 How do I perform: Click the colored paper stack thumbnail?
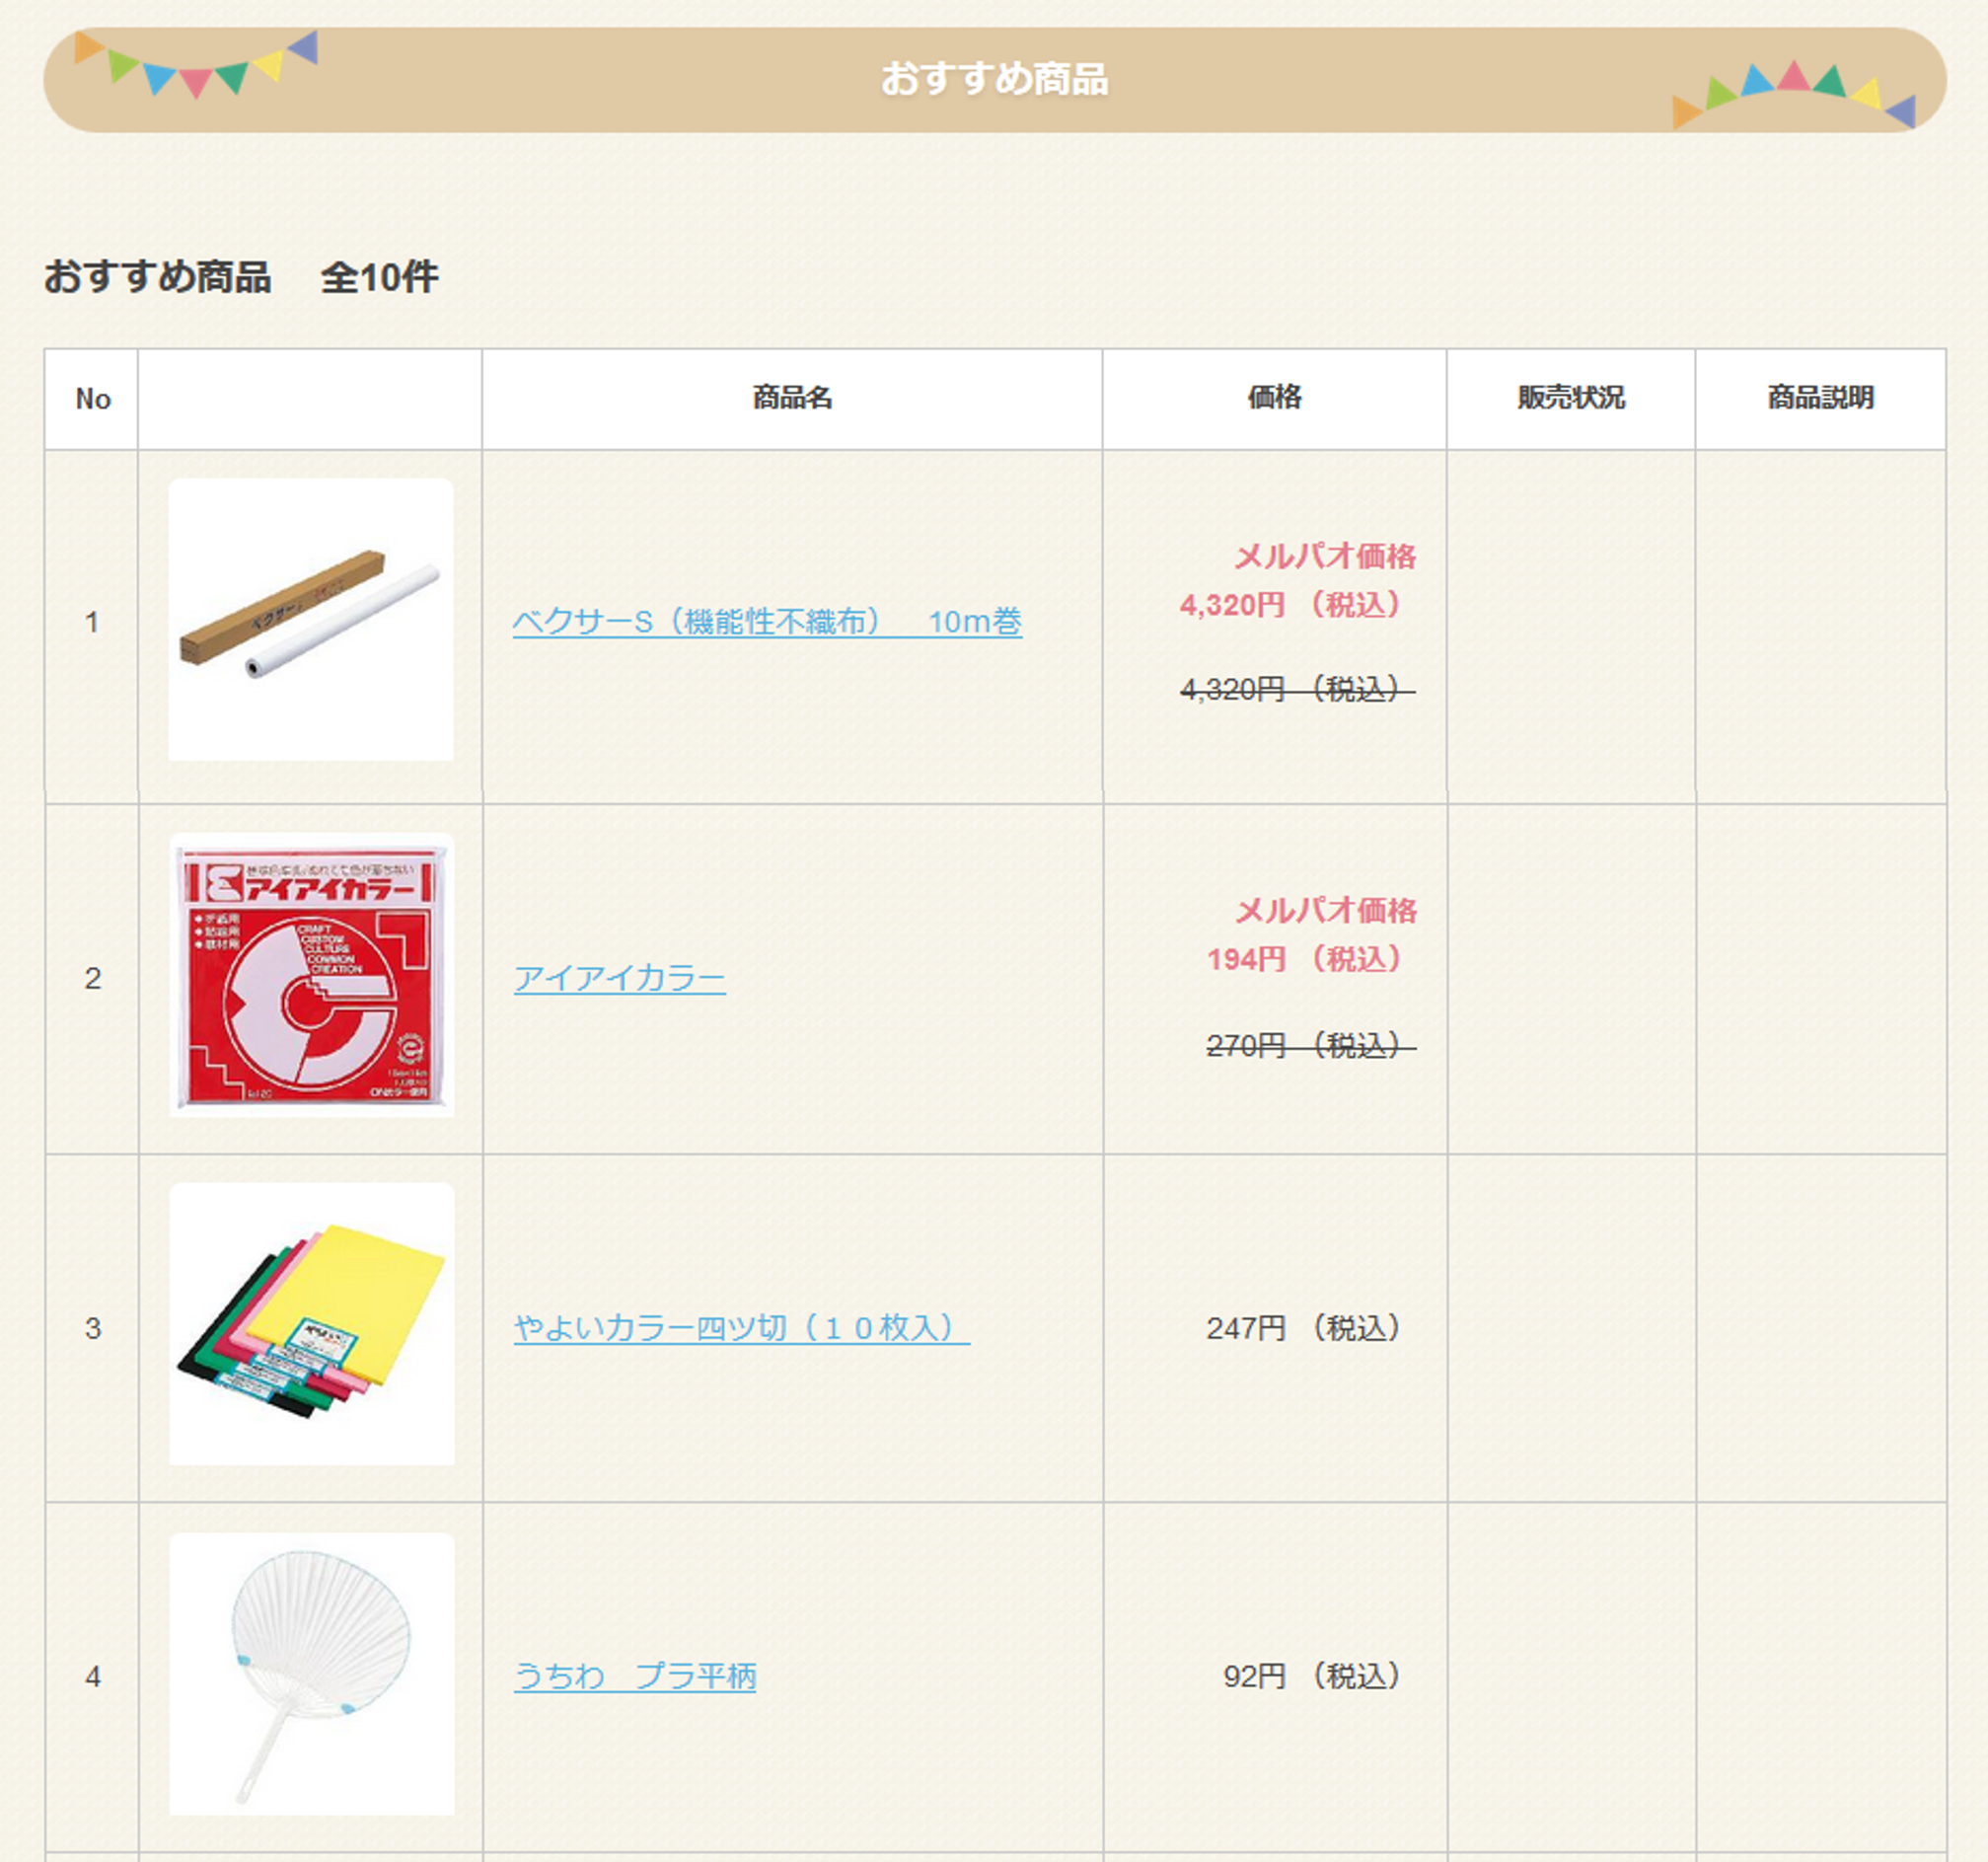pyautogui.click(x=311, y=1324)
